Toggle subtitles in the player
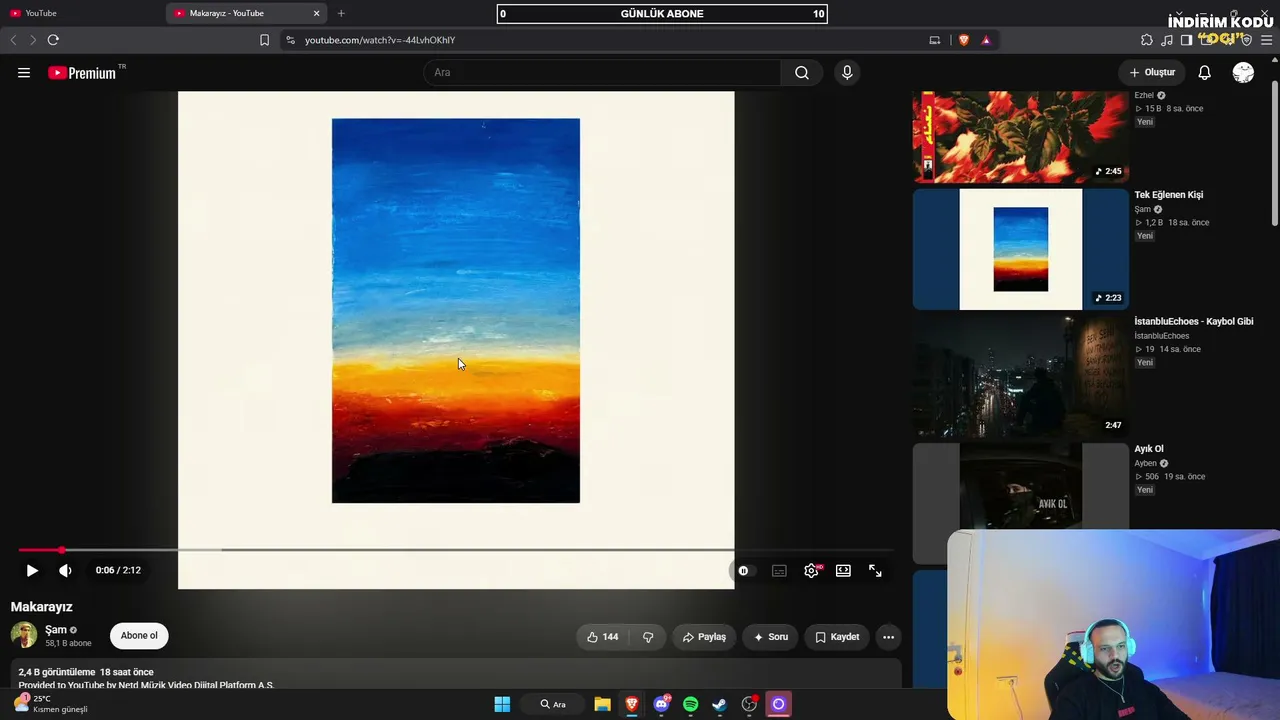 [x=779, y=571]
